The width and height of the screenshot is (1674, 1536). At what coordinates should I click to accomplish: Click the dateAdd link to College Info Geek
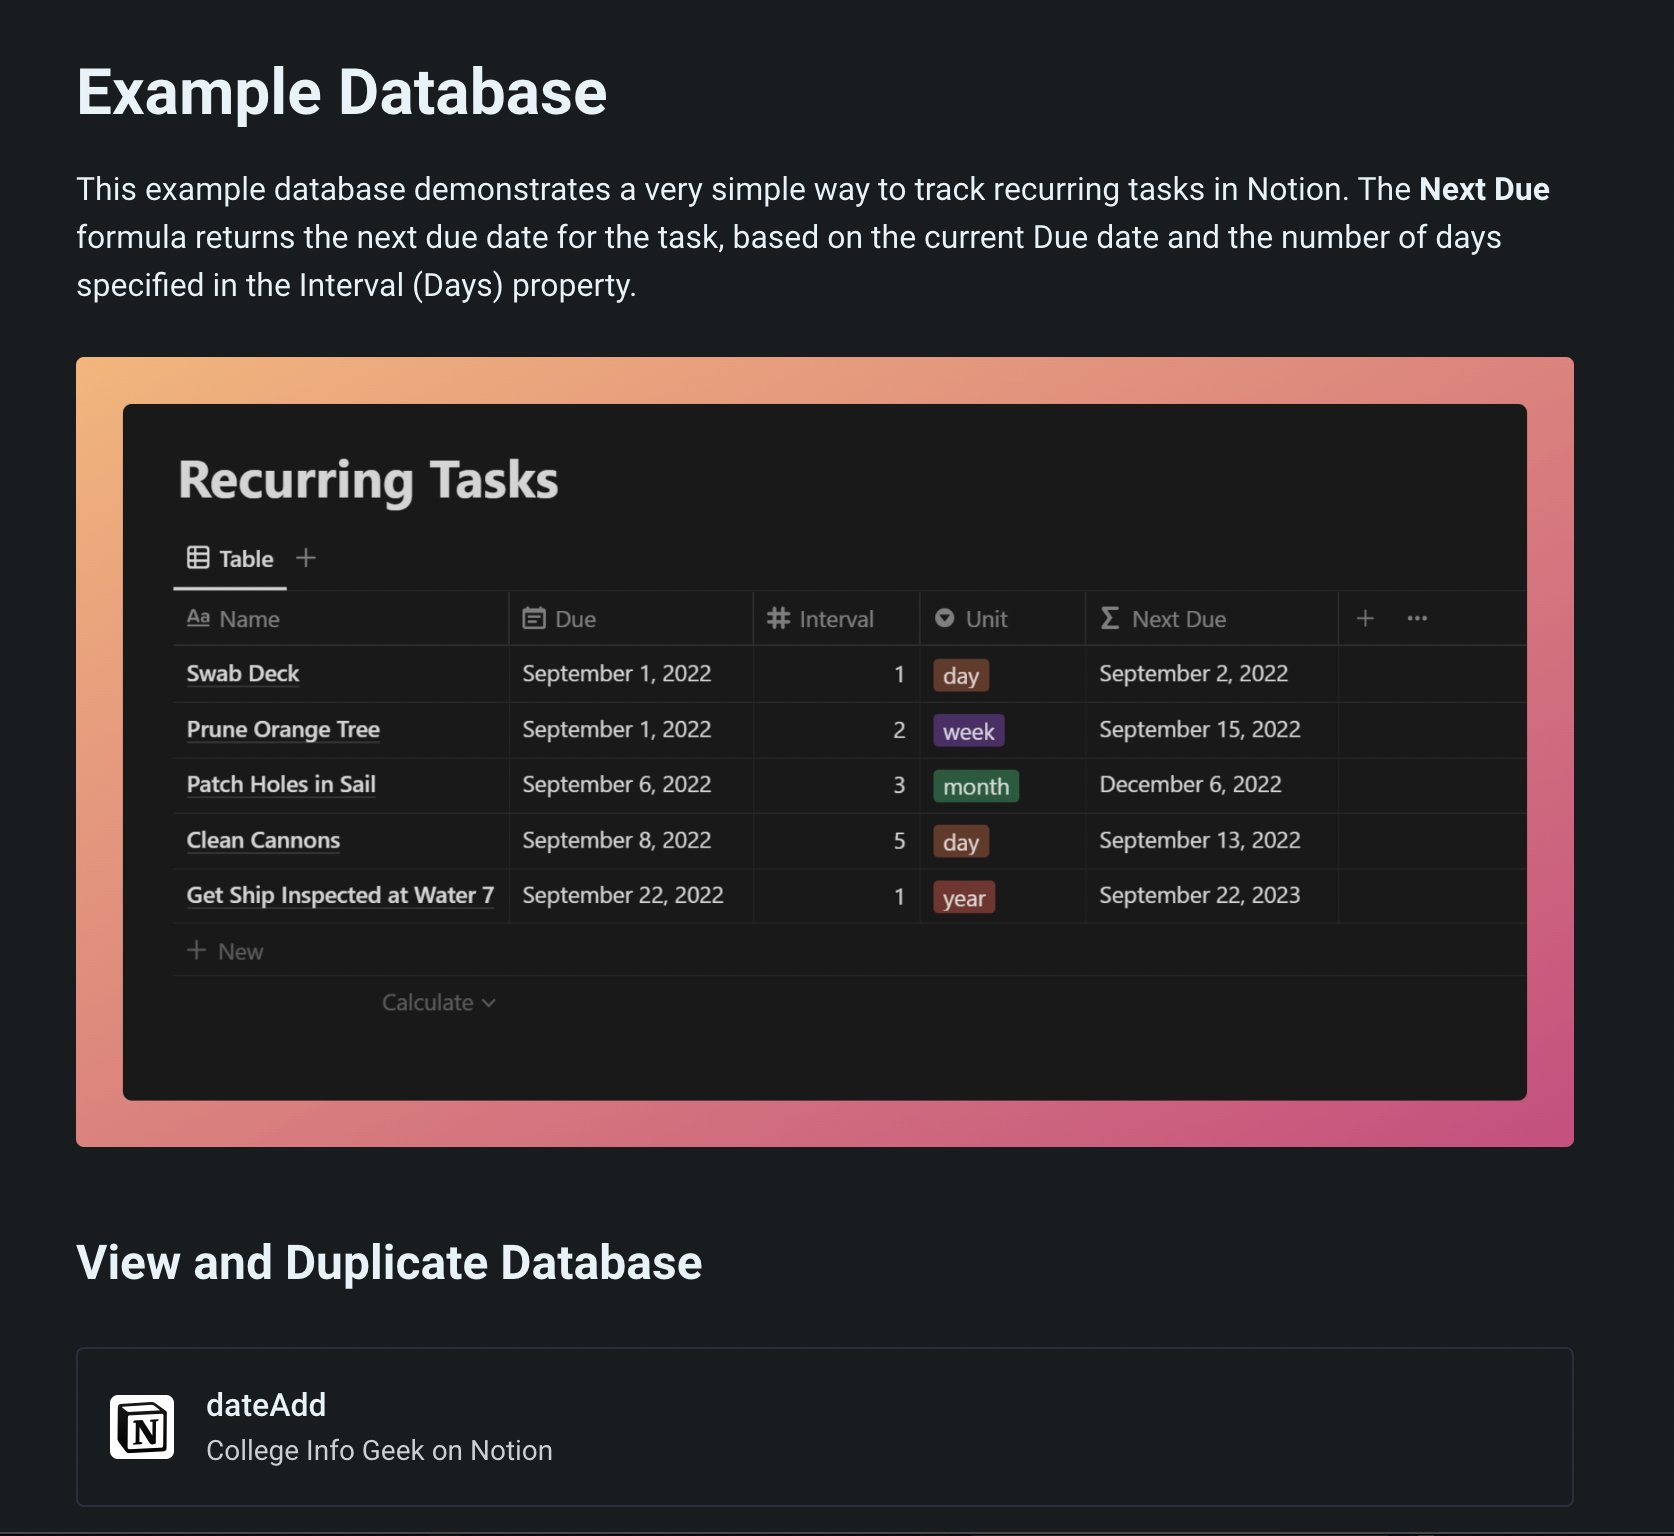pyautogui.click(x=265, y=1404)
